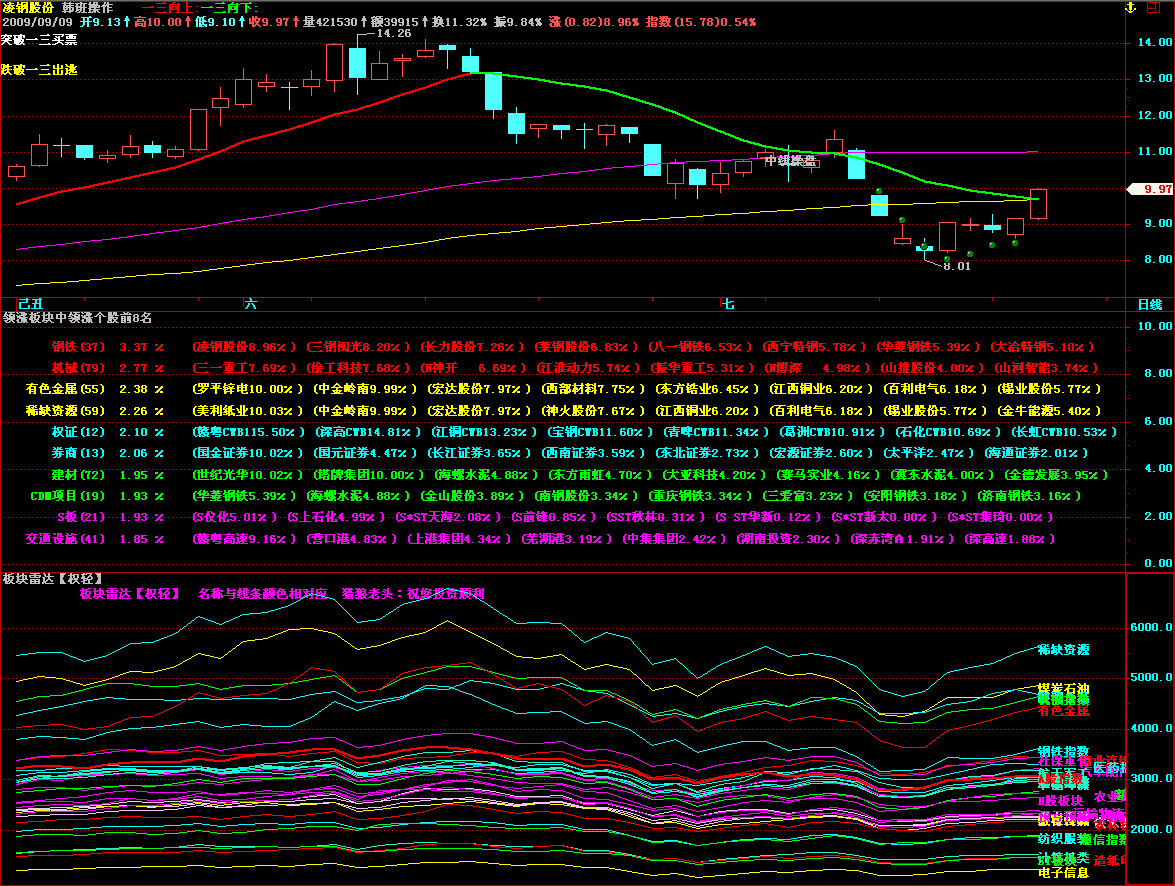Click the 跌破一三出逃 label

(39, 70)
